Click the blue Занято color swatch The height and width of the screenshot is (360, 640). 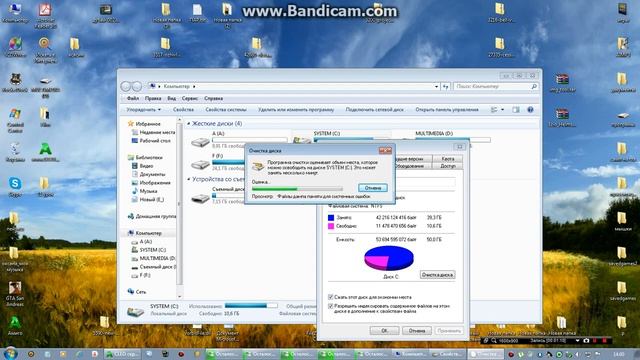click(331, 218)
